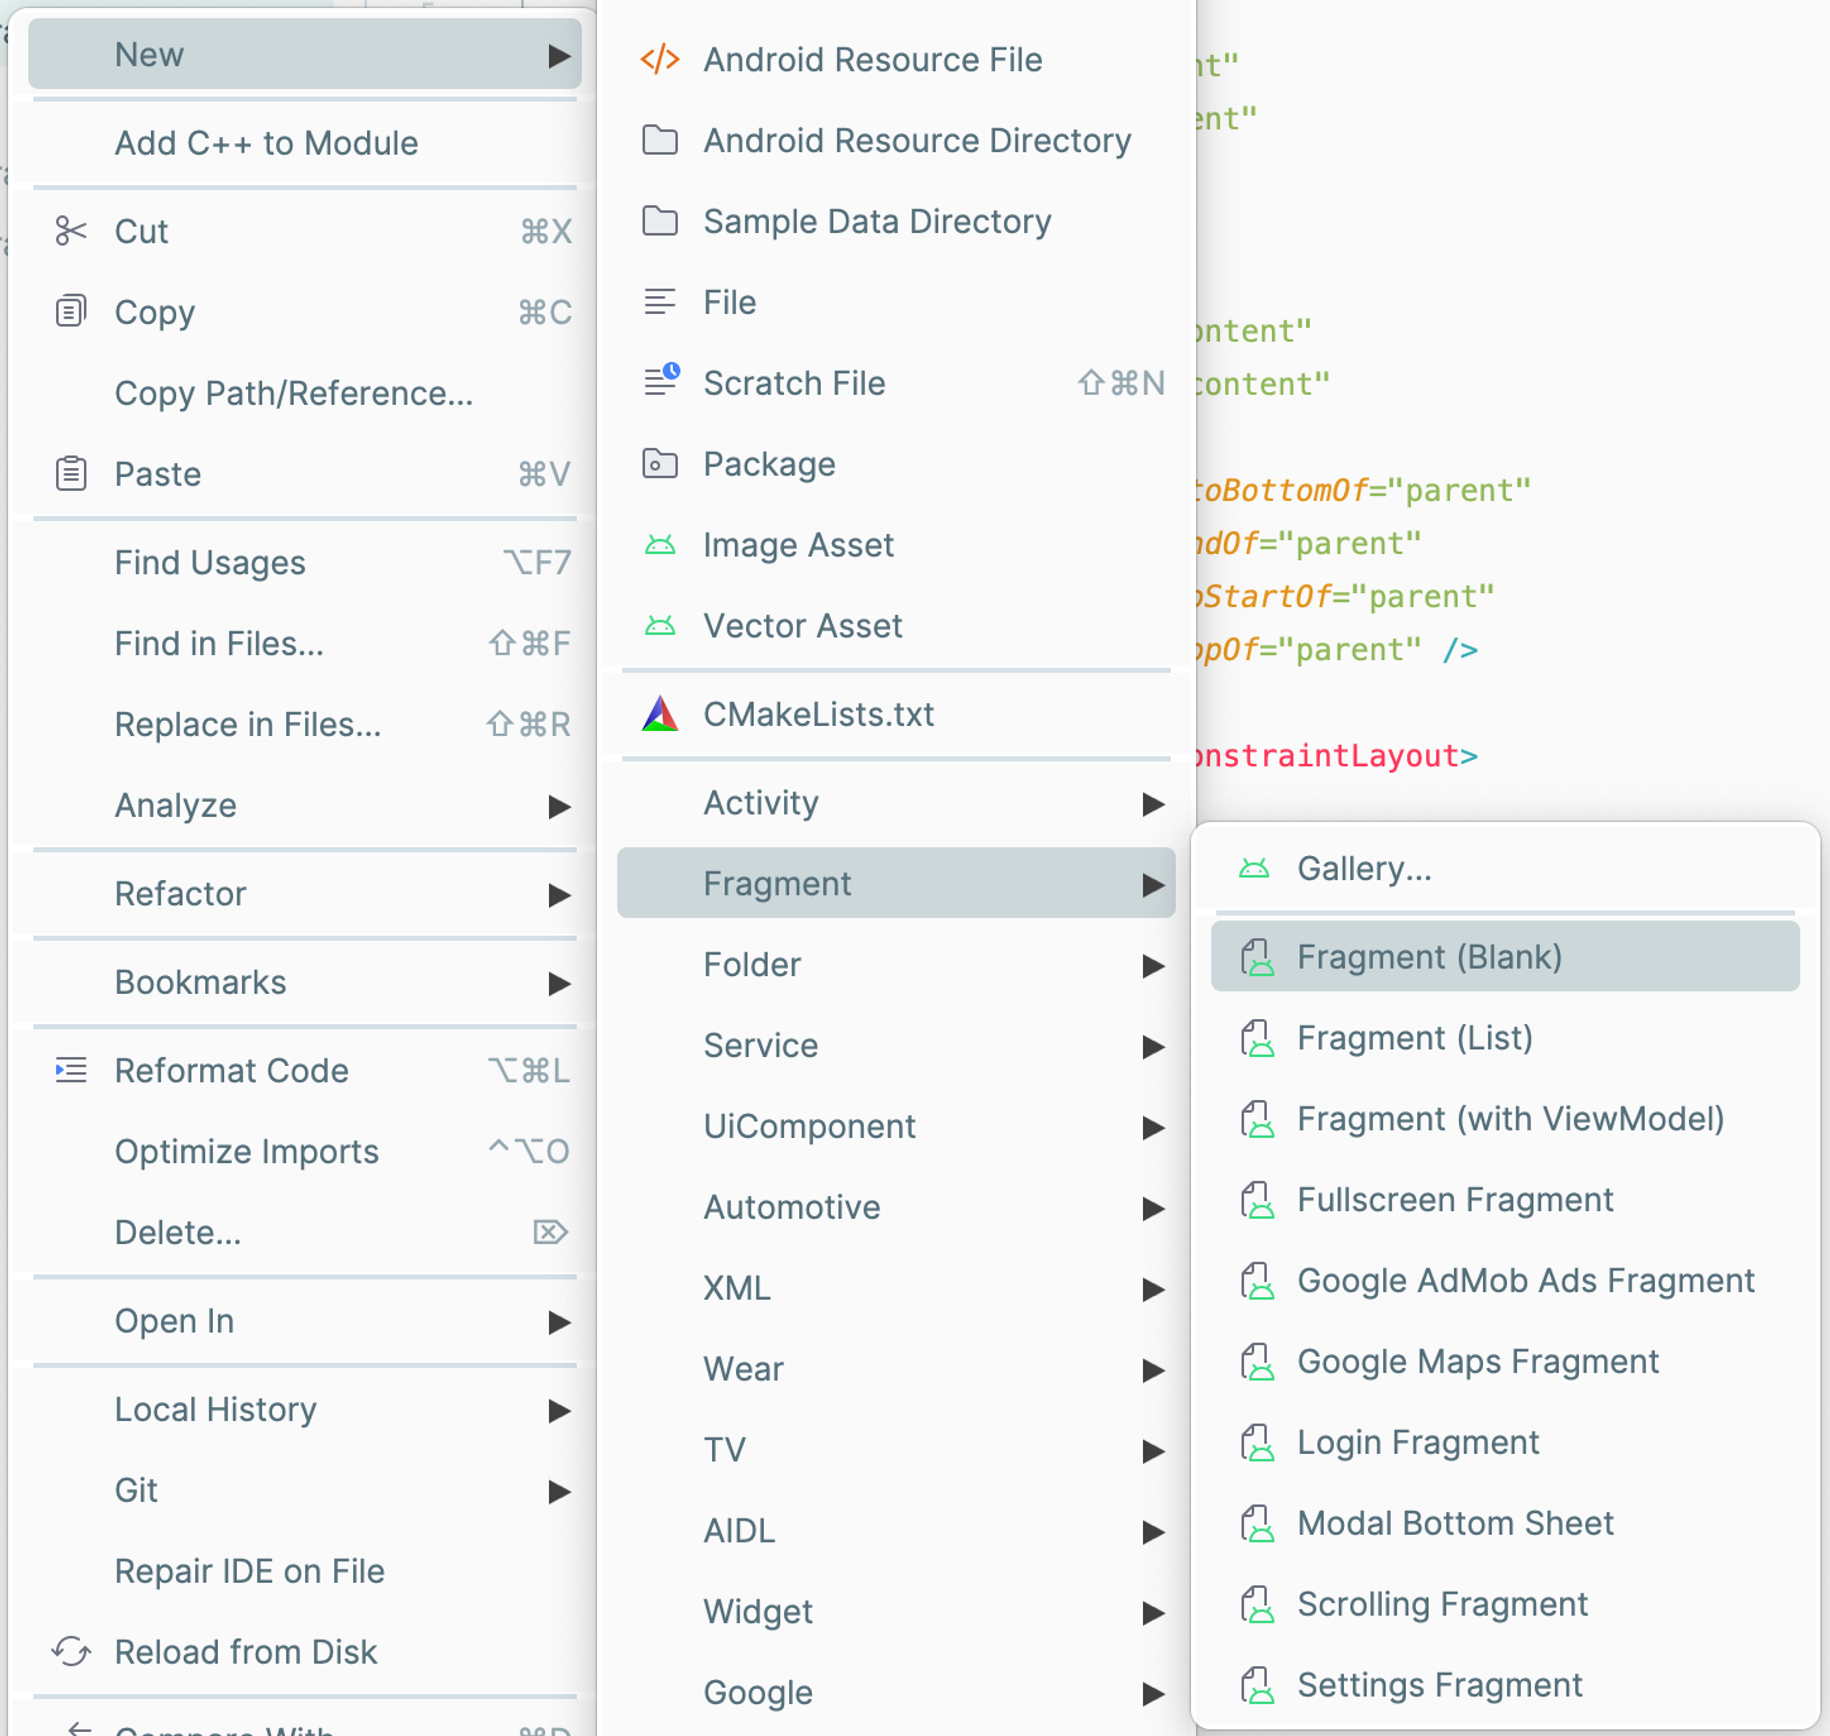Click the Copy clipboard icon
This screenshot has width=1830, height=1736.
point(70,311)
